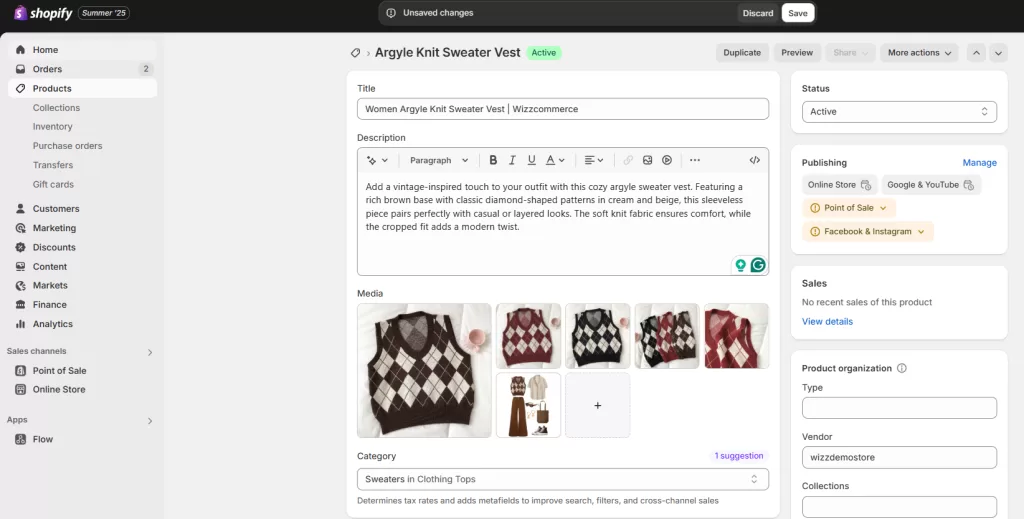Screen dimensions: 1024x519
Task: Select the outfit flat-lay media thumbnail
Action: coord(528,405)
